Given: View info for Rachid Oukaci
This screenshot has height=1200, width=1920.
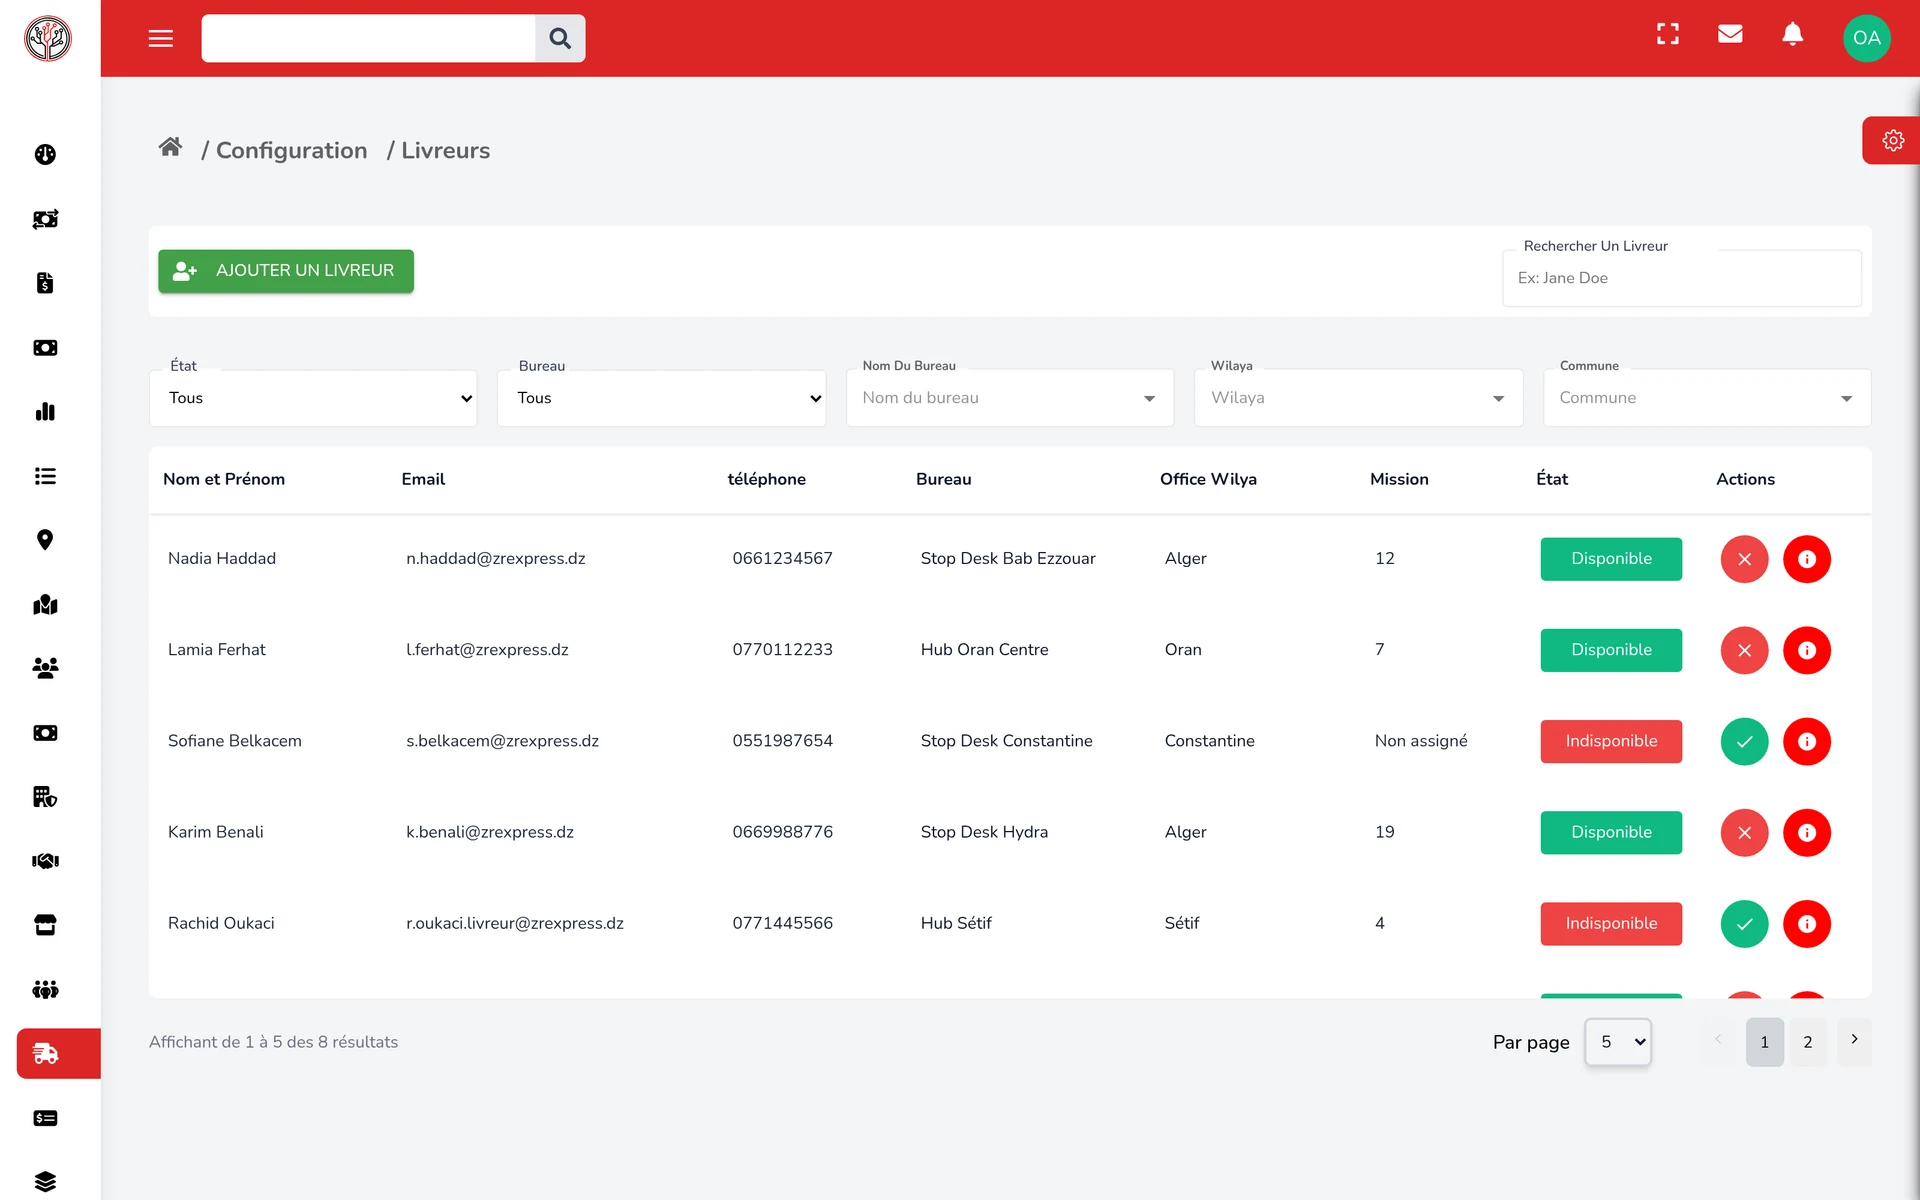Looking at the screenshot, I should point(1807,924).
